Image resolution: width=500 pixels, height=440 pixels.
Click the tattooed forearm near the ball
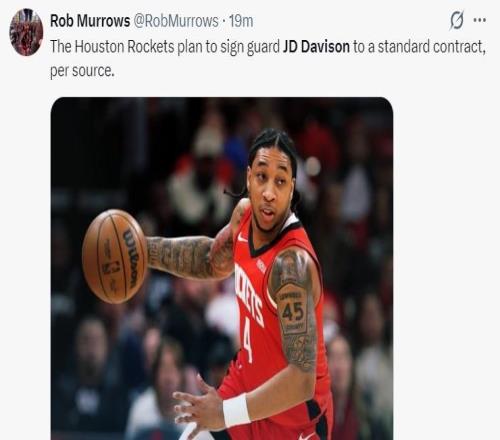point(180,257)
